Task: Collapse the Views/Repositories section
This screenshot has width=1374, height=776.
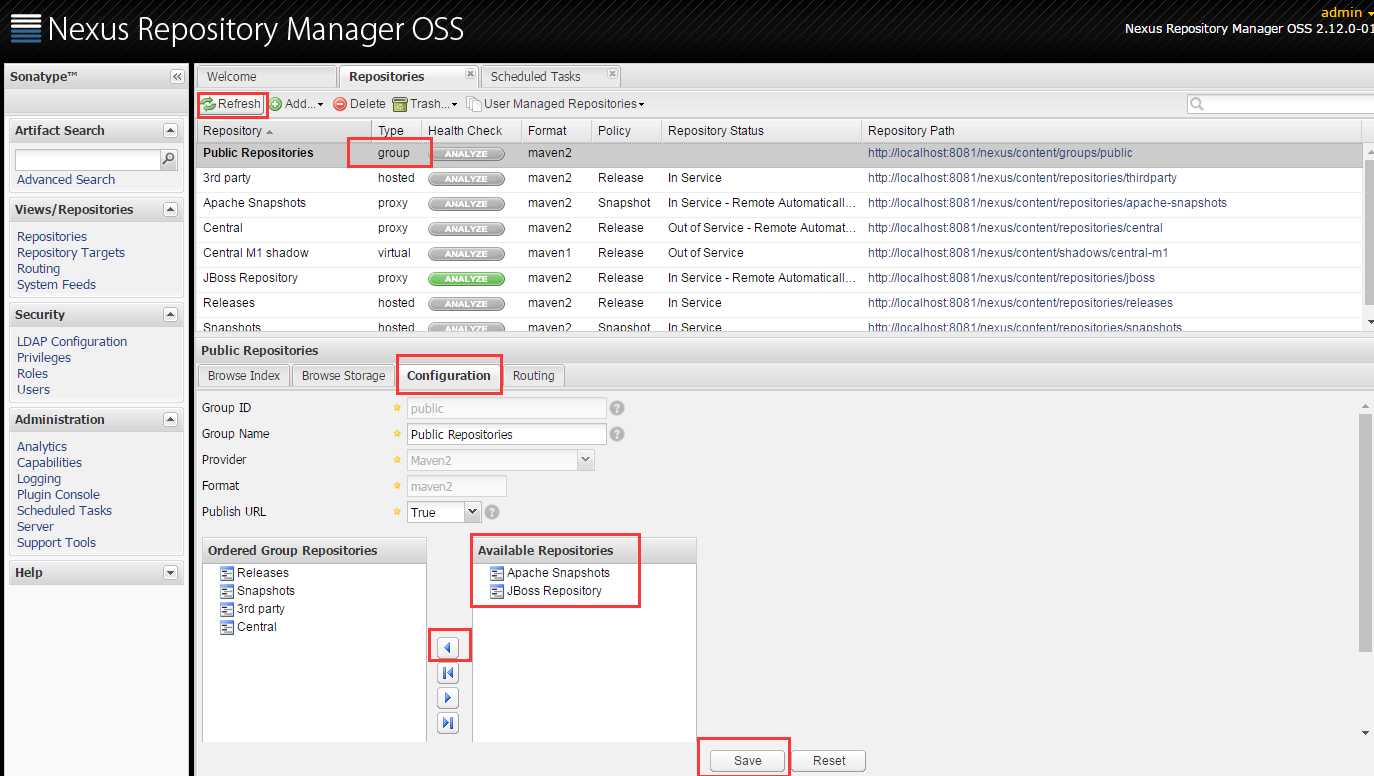Action: pyautogui.click(x=170, y=210)
